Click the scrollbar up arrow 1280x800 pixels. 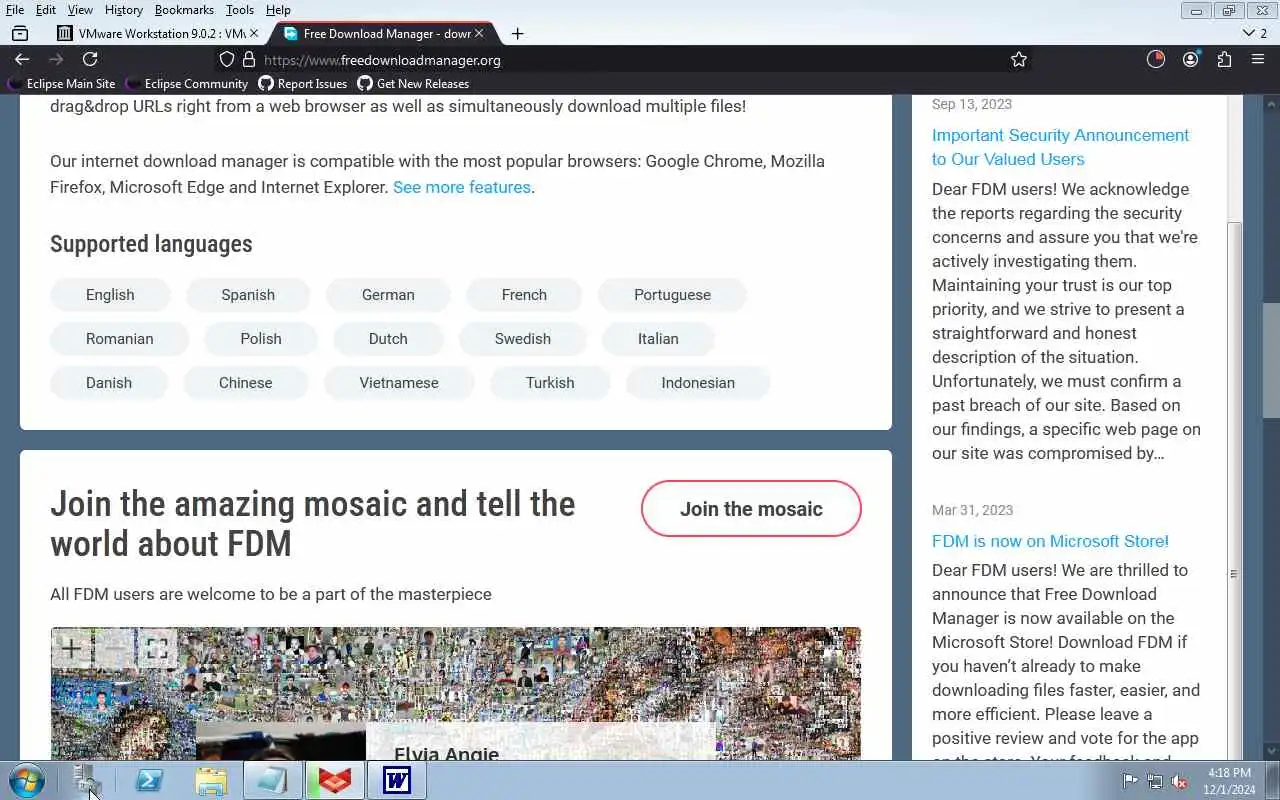[x=1271, y=103]
